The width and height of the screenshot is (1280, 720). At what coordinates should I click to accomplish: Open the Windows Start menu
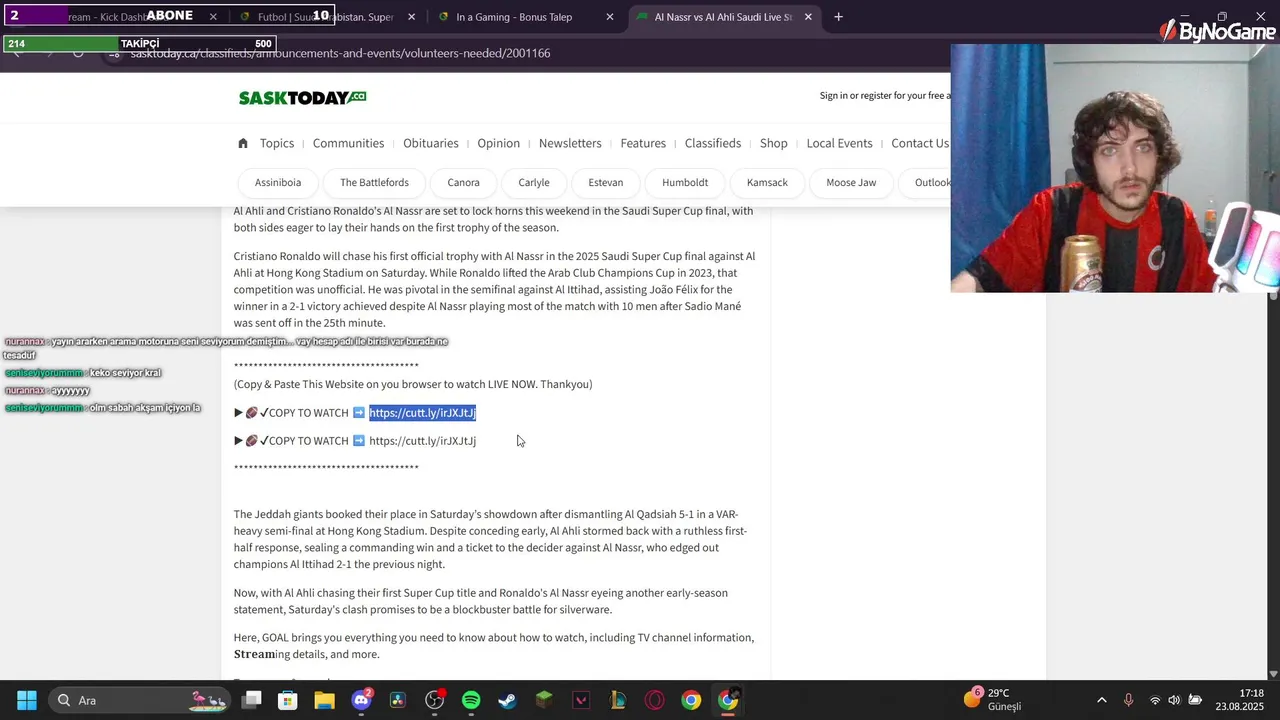click(x=27, y=700)
